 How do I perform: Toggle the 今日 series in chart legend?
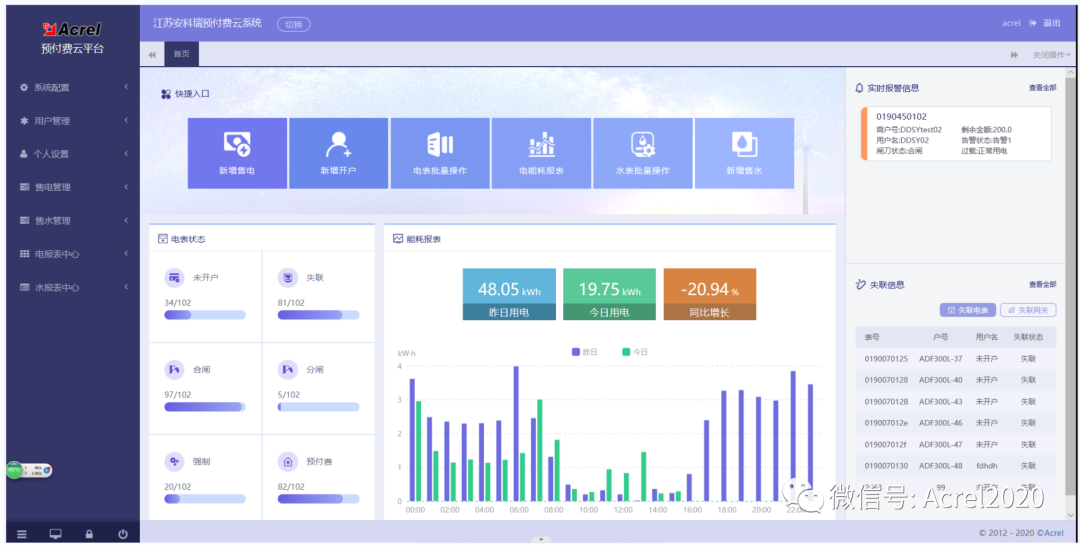pyautogui.click(x=634, y=352)
